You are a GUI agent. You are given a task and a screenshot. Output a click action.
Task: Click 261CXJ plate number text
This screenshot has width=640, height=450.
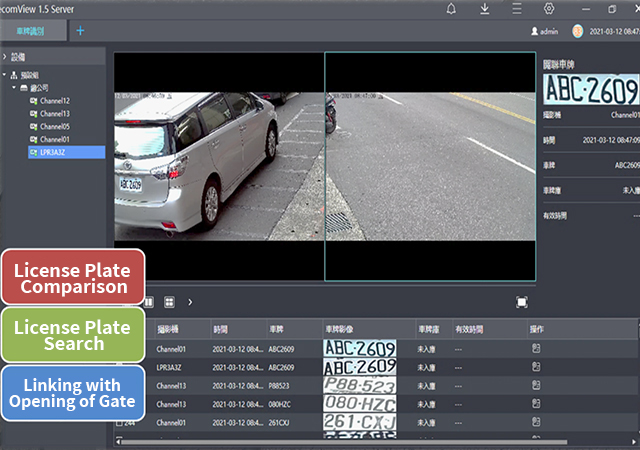point(279,423)
